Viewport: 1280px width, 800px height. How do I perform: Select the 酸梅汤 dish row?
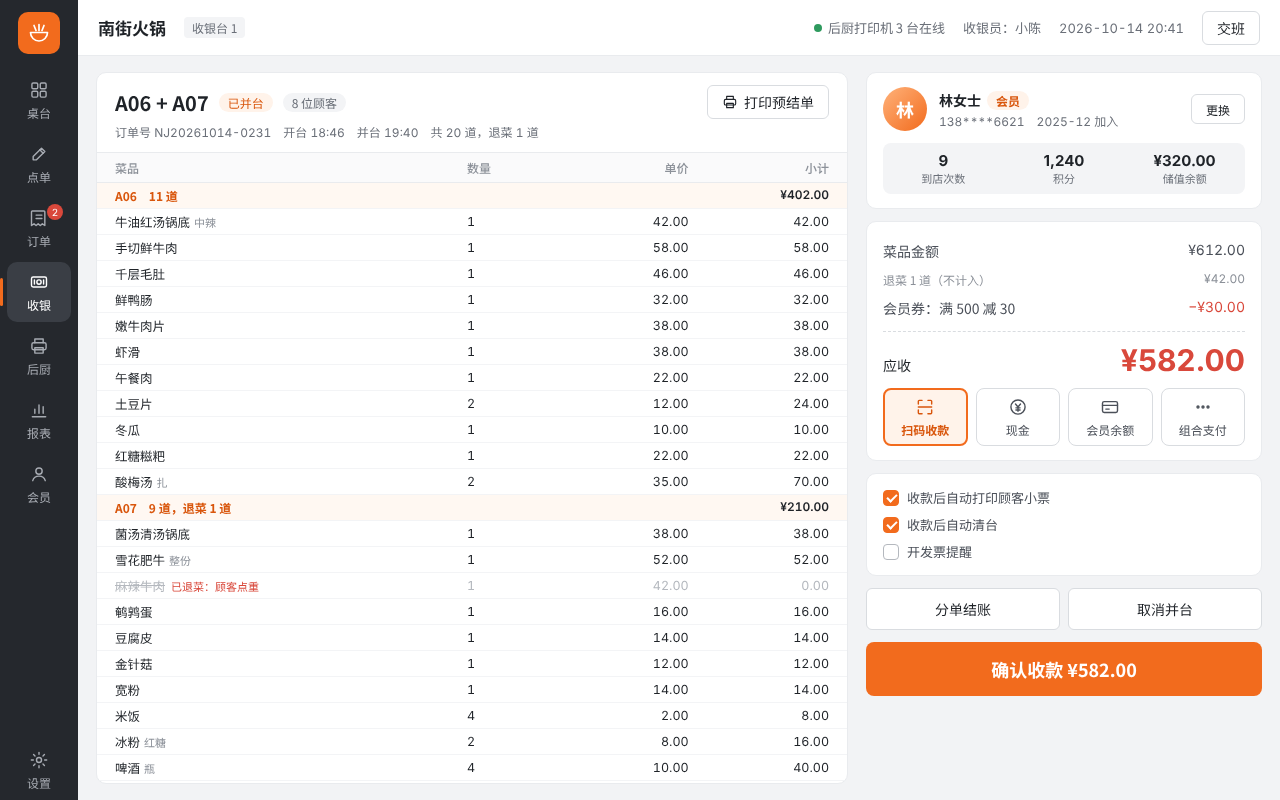click(x=472, y=482)
